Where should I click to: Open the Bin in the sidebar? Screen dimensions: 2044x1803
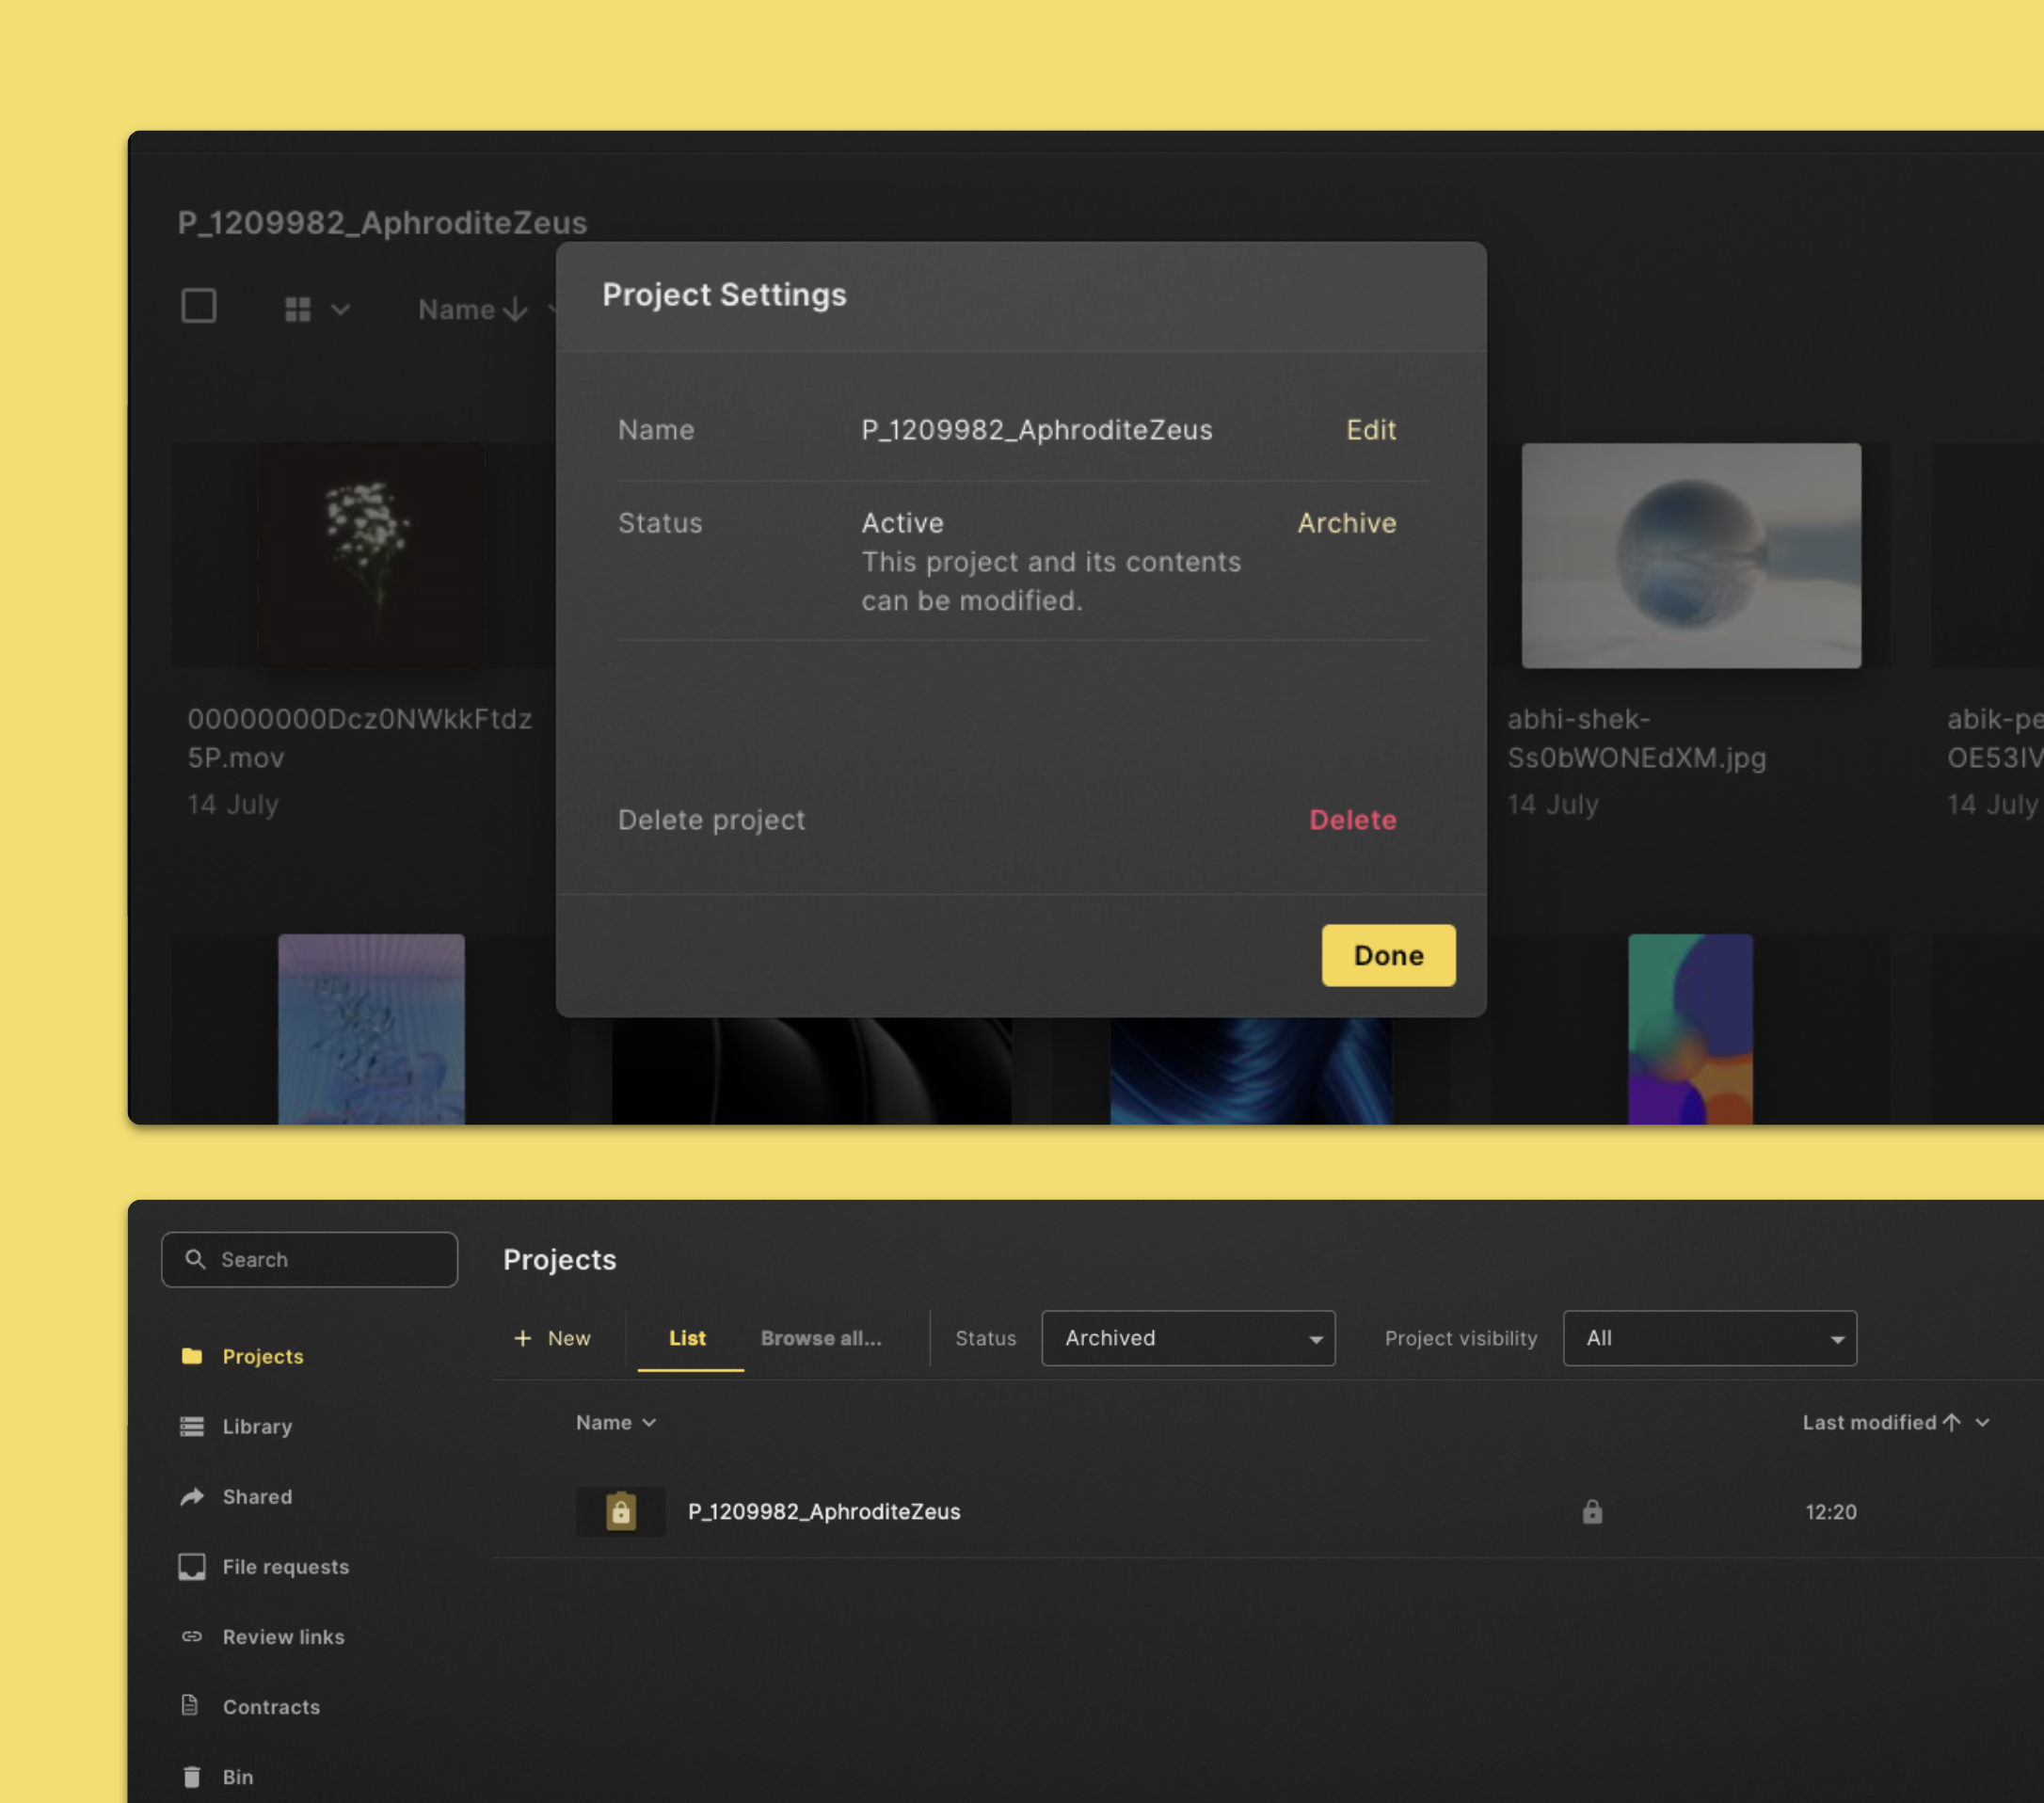[217, 1776]
